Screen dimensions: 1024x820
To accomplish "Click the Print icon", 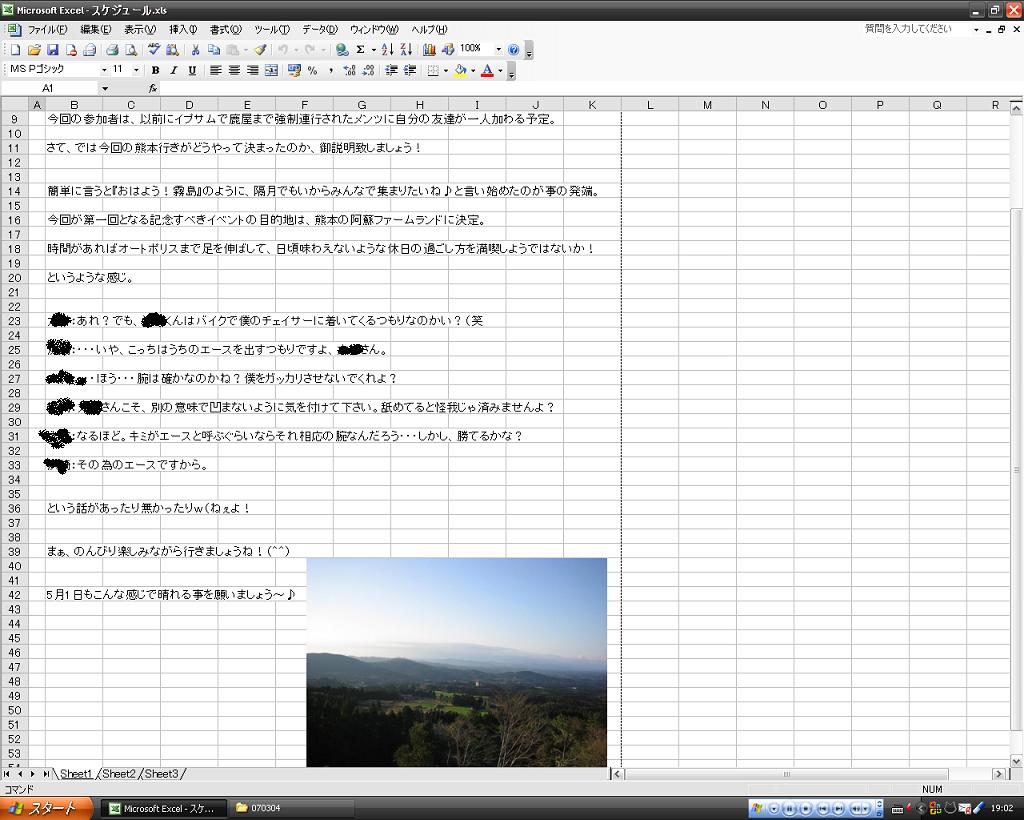I will click(112, 50).
